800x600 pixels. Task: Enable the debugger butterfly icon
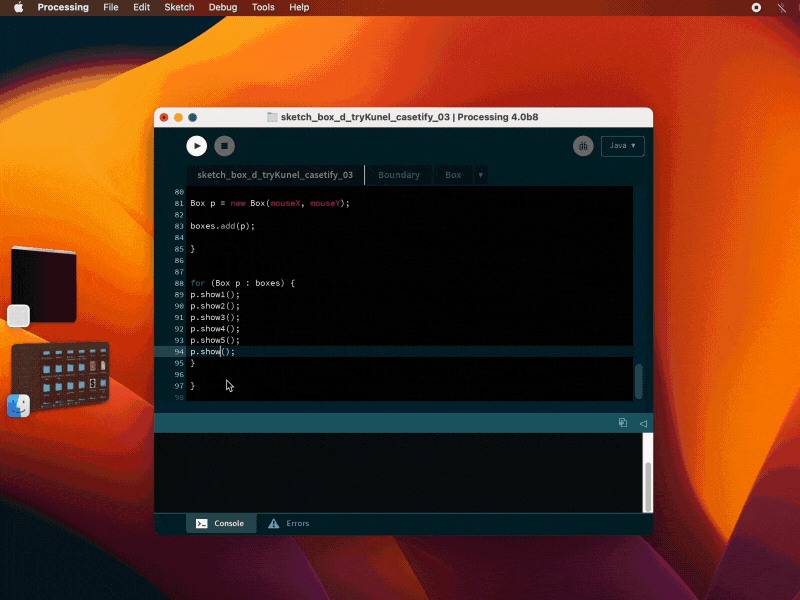click(583, 146)
